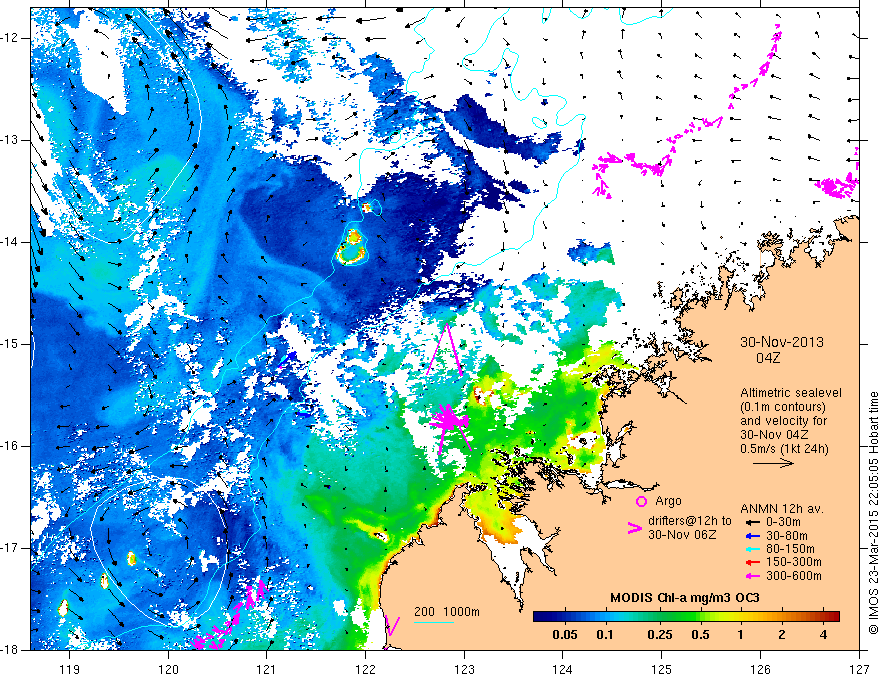Click the '122' longitude axis label

click(x=365, y=669)
